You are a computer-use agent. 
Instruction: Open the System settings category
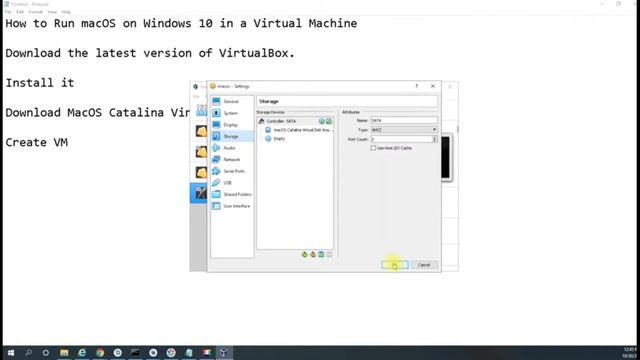(x=232, y=113)
